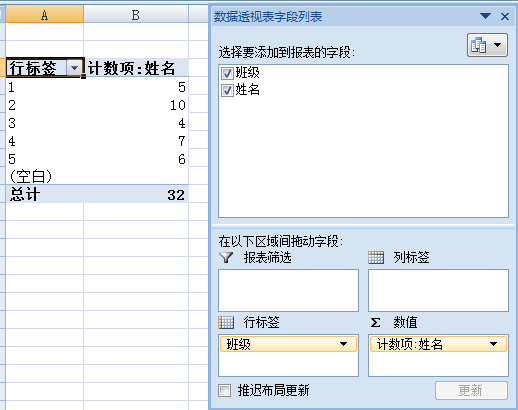Click the sigma values area icon
Viewport: 518px width, 410px height.
375,322
